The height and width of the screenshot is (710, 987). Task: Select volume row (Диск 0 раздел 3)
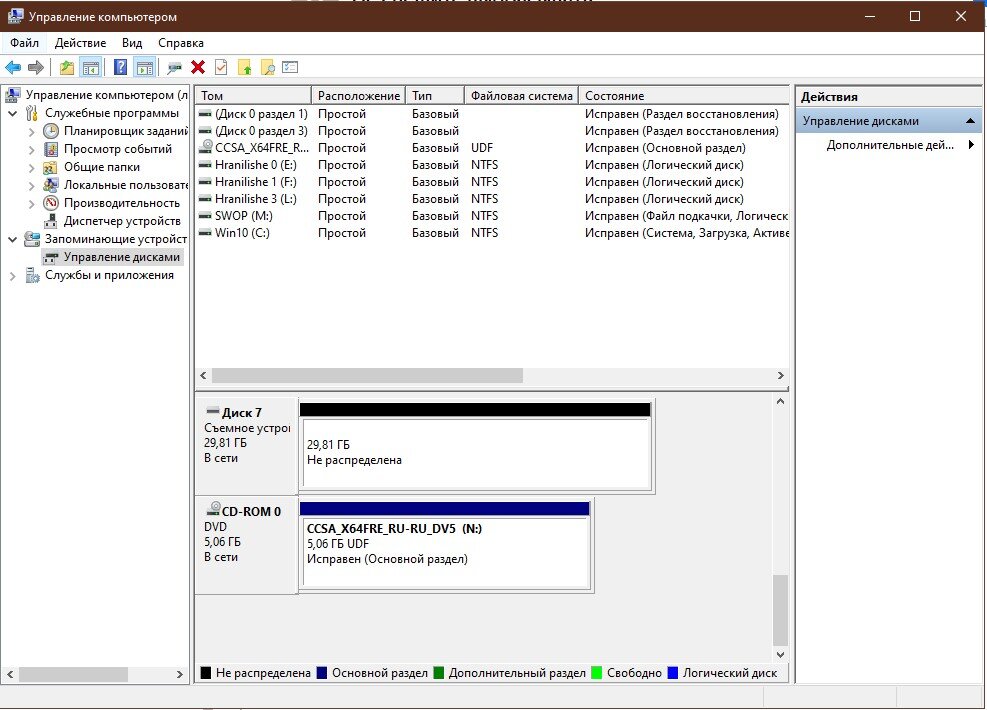(492, 131)
